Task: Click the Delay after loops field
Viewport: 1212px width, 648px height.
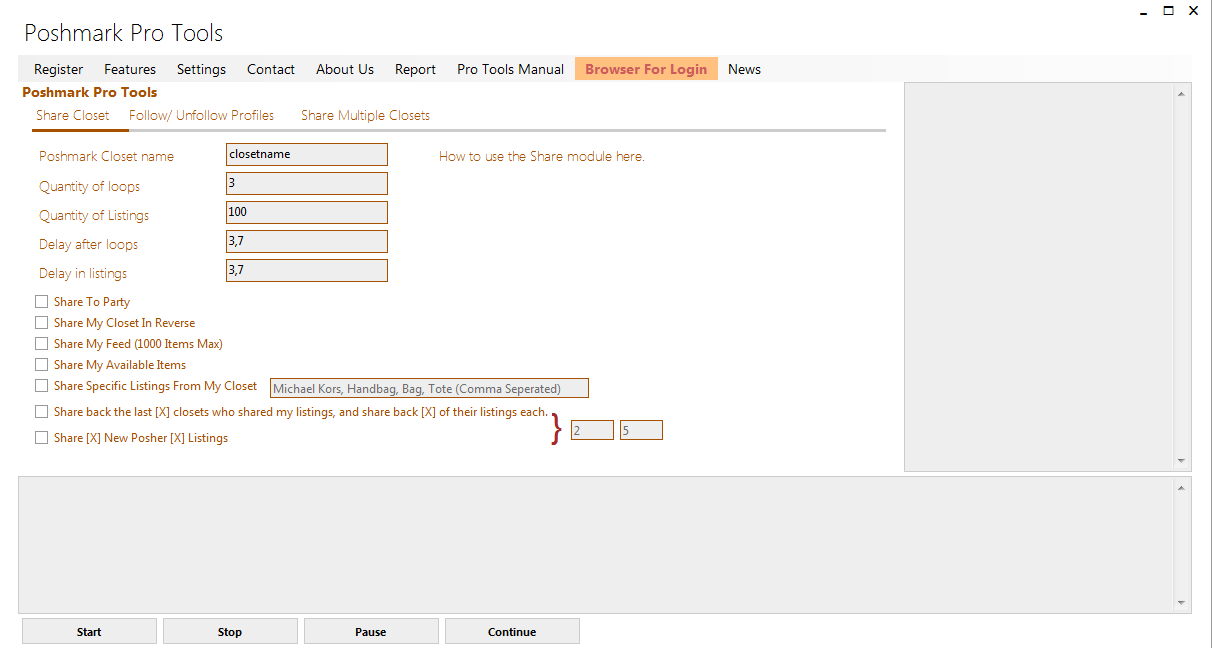Action: point(307,241)
